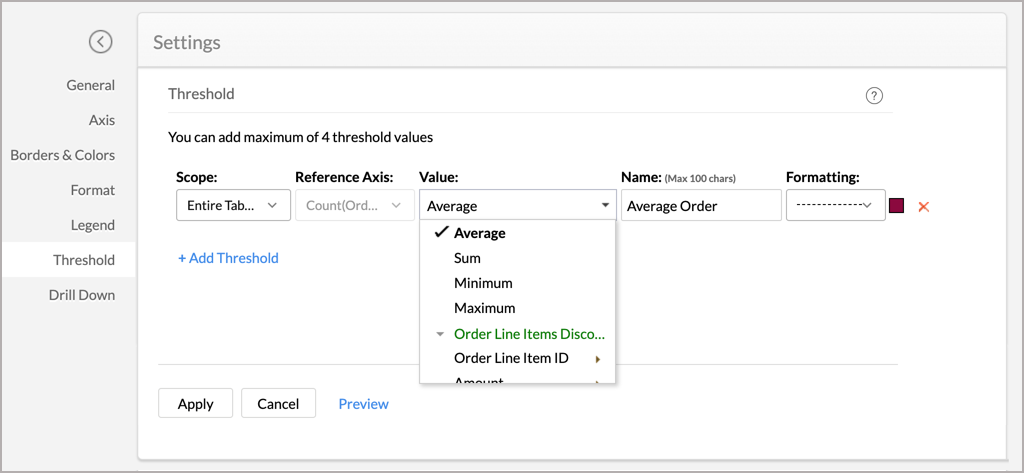Click the Name field containing Average Order
Viewport: 1024px width, 473px height.
click(700, 206)
